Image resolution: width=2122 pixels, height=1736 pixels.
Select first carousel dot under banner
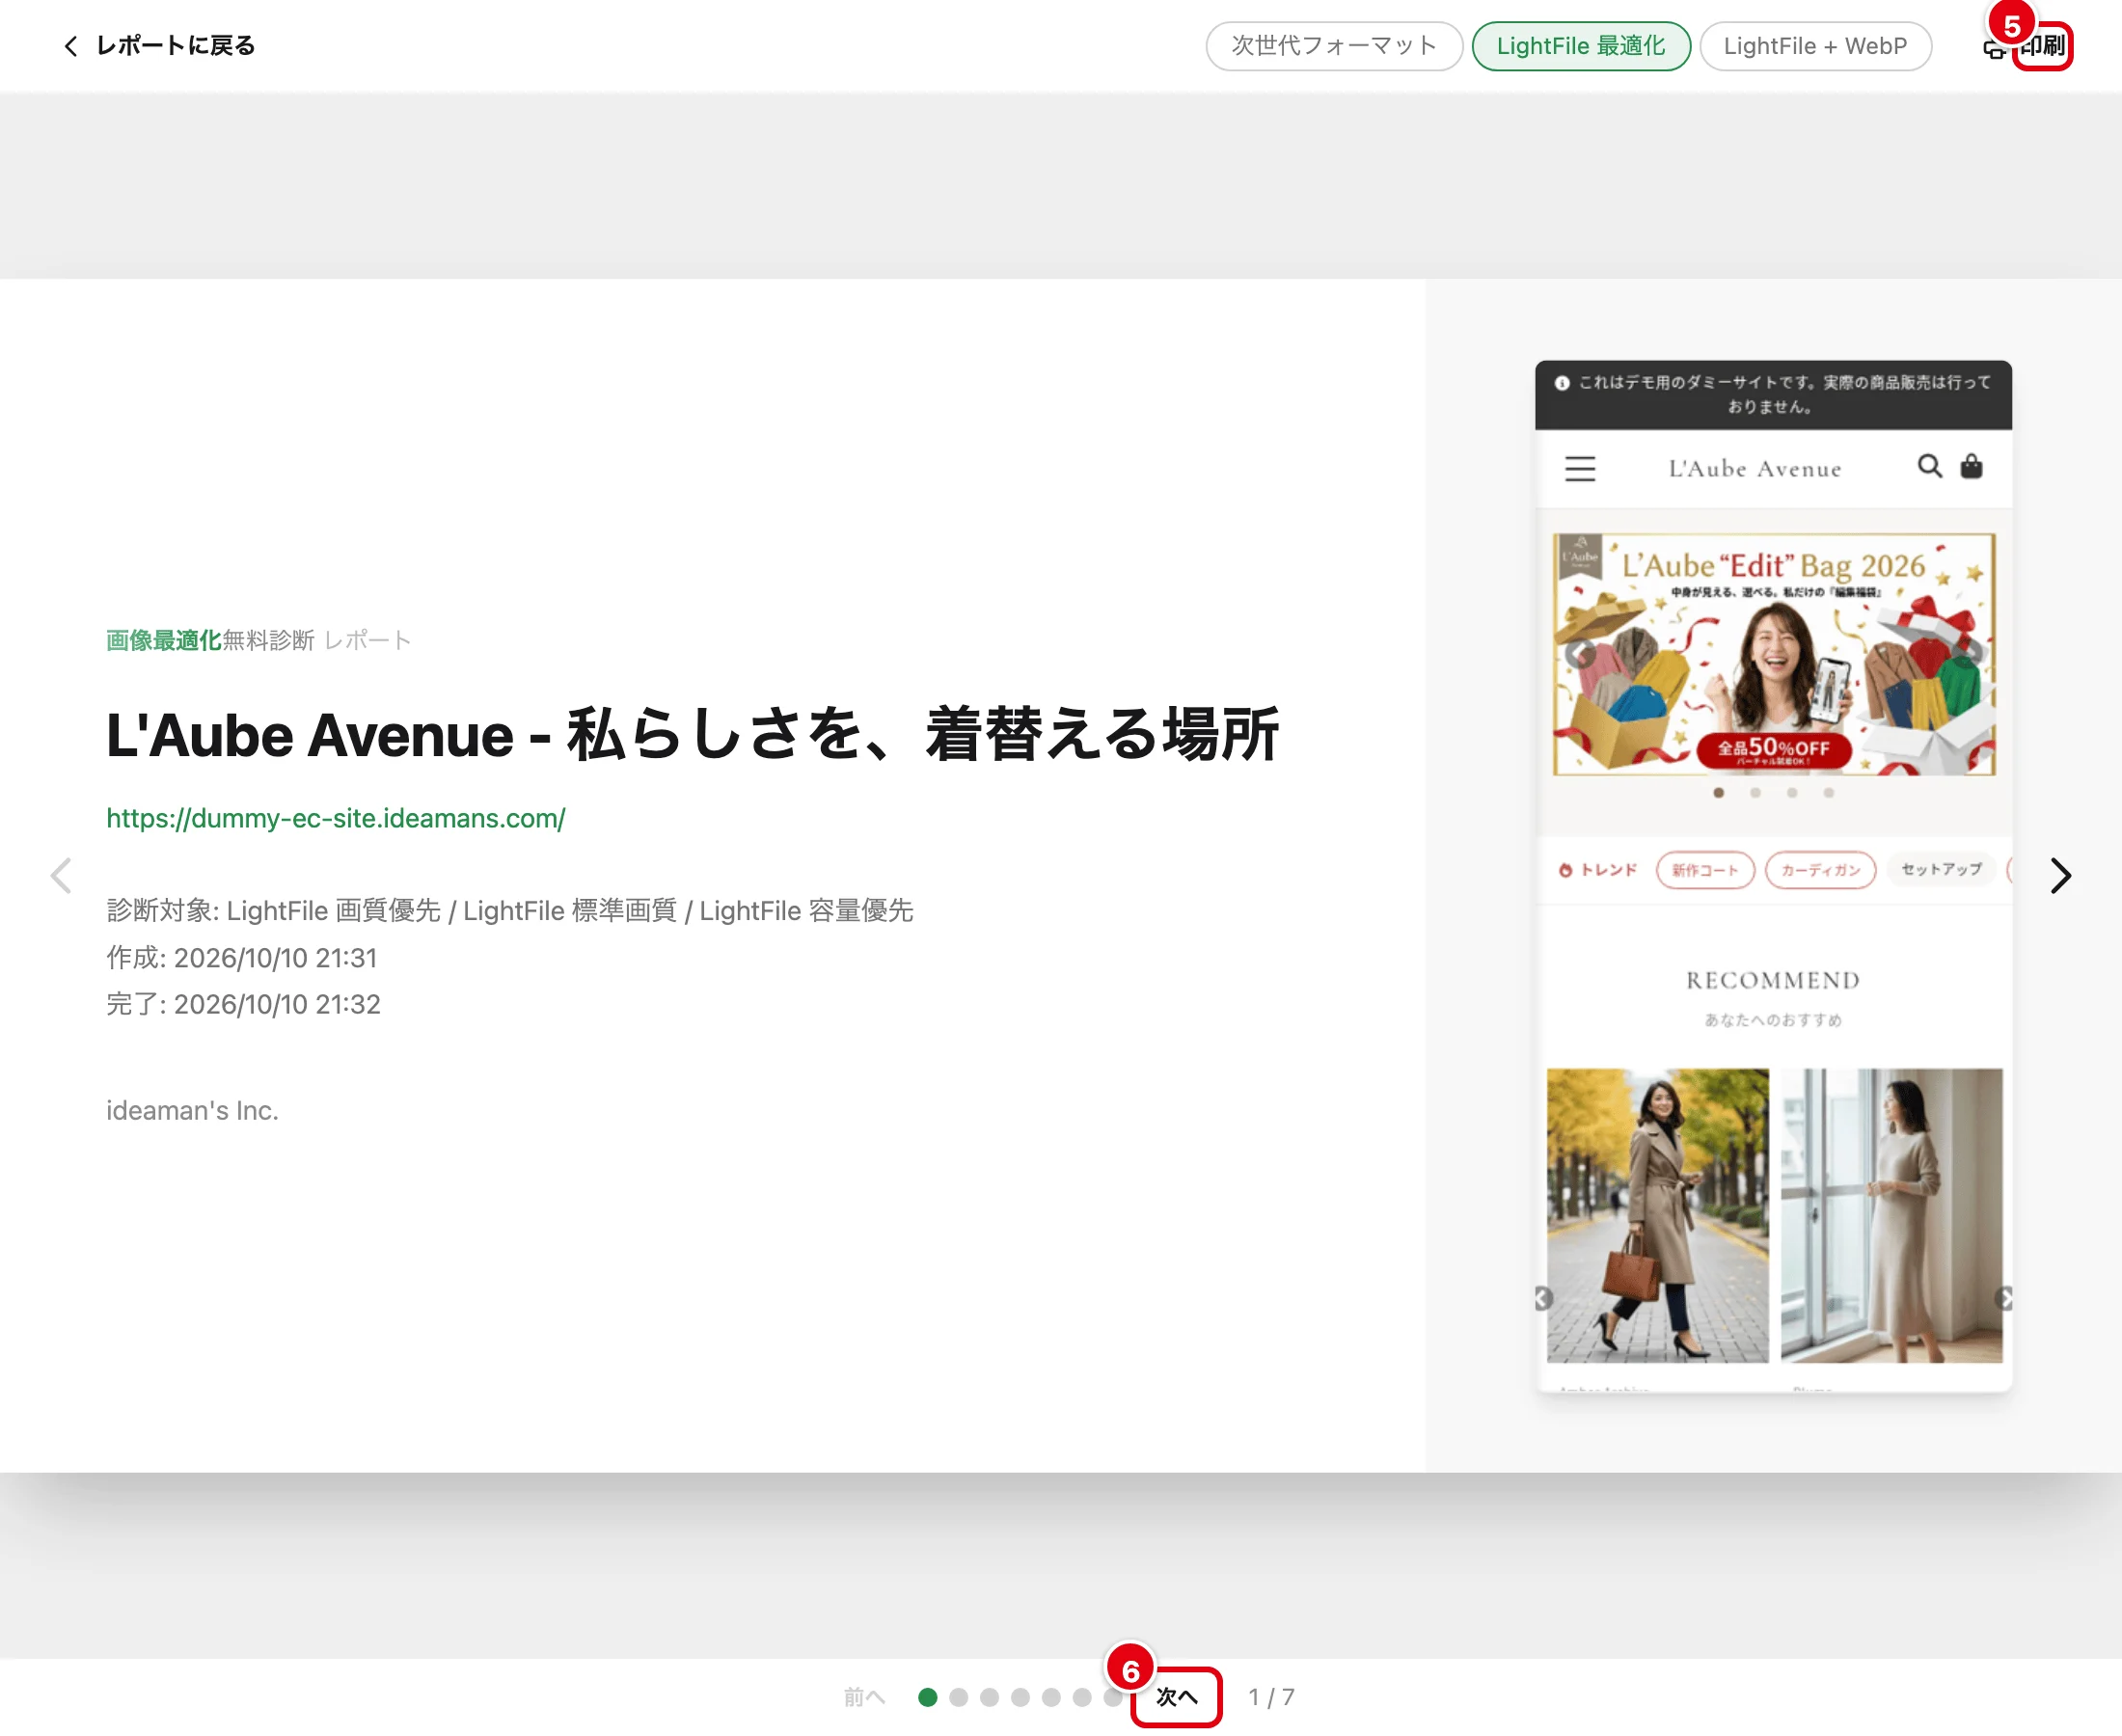tap(1718, 793)
